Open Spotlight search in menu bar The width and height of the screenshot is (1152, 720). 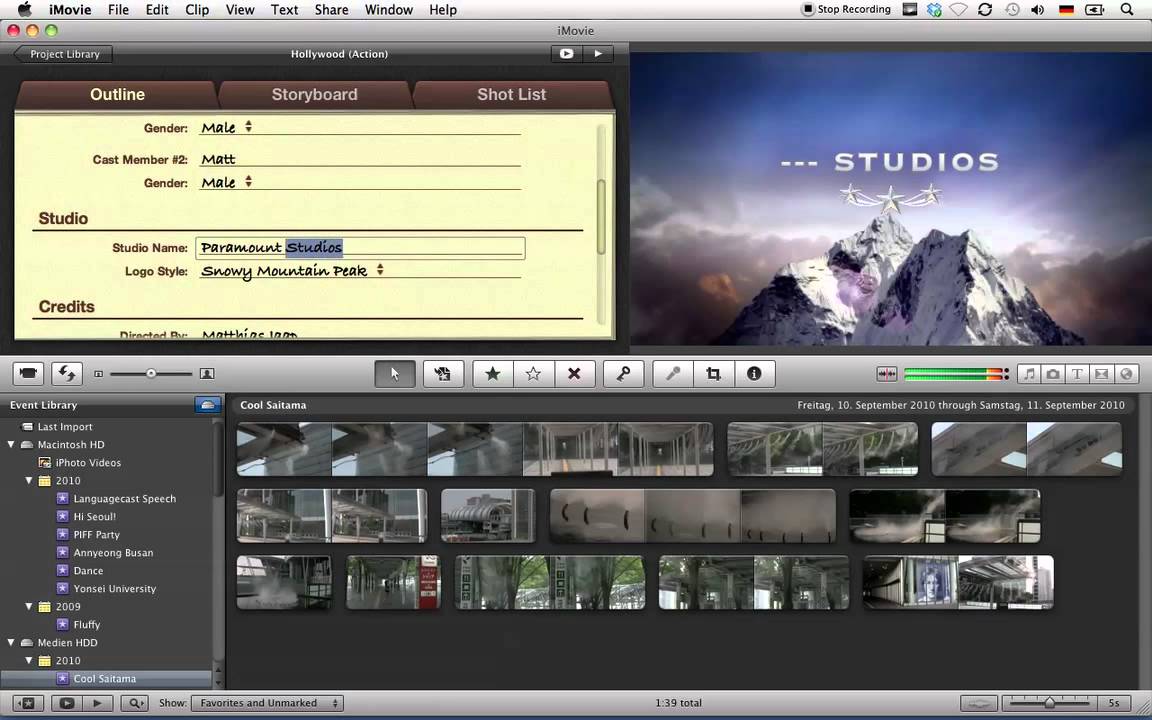(1126, 10)
